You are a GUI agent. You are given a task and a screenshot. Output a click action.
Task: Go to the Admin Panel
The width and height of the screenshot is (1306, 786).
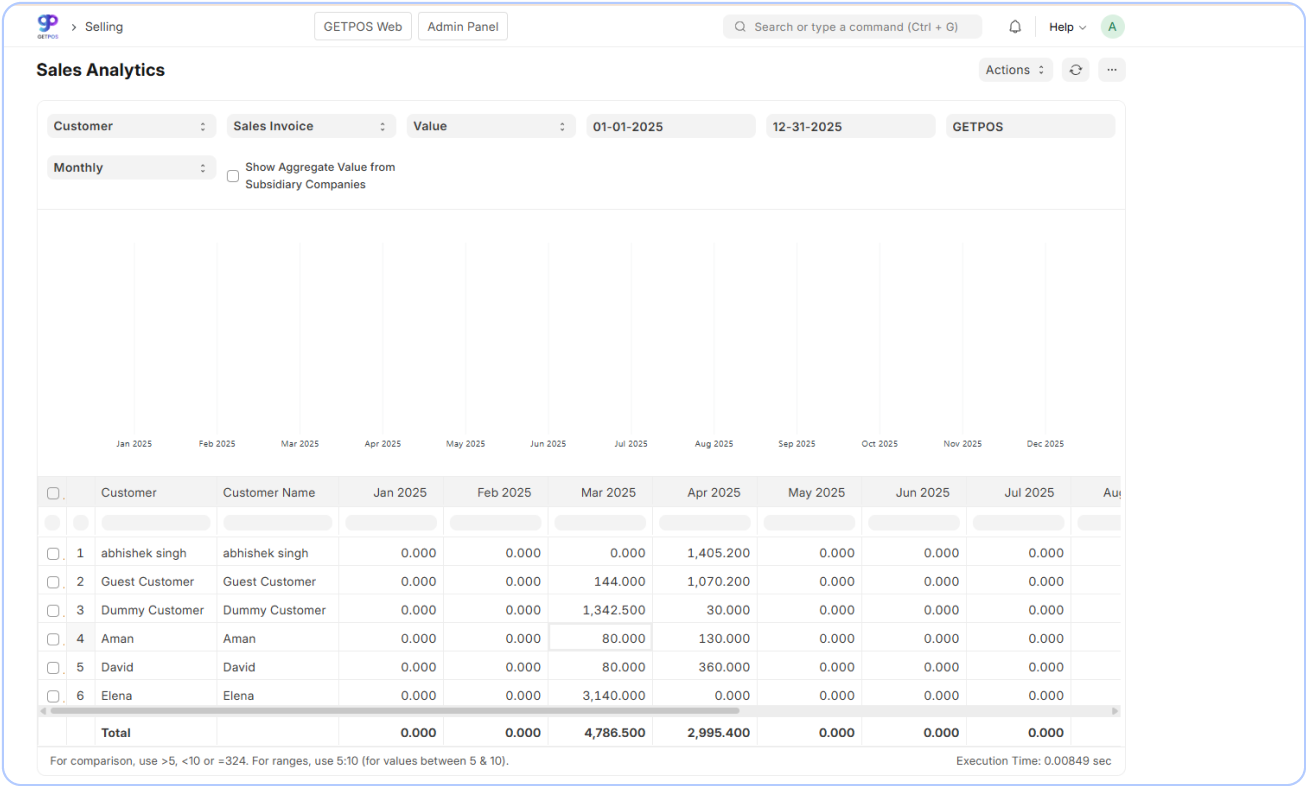[462, 27]
